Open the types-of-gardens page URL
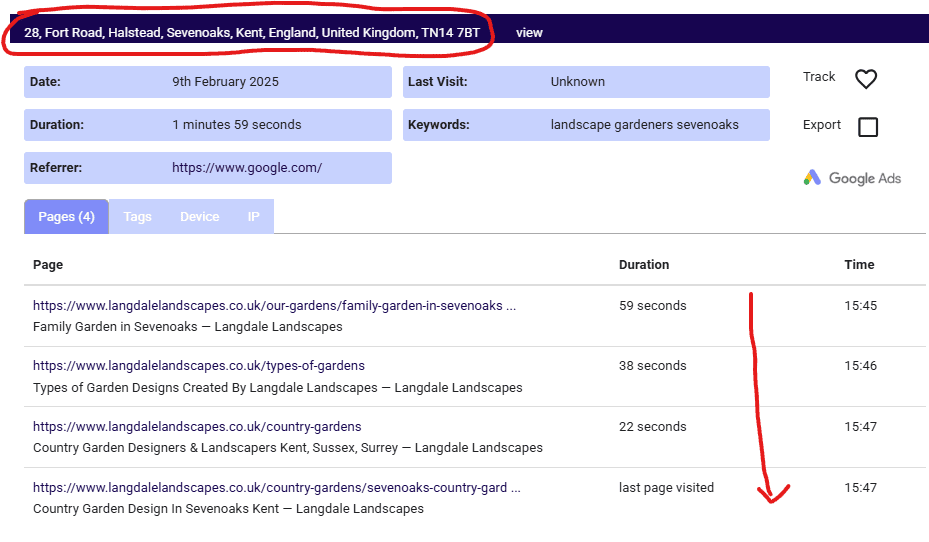This screenshot has height=542, width=929. click(198, 366)
